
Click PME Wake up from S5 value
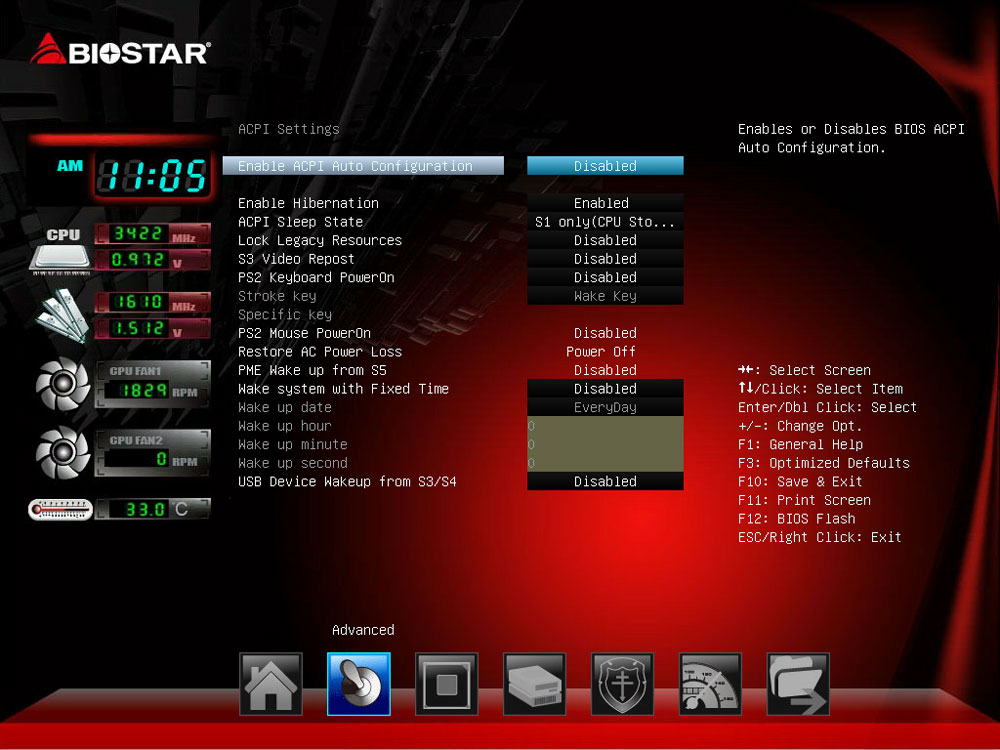[605, 370]
